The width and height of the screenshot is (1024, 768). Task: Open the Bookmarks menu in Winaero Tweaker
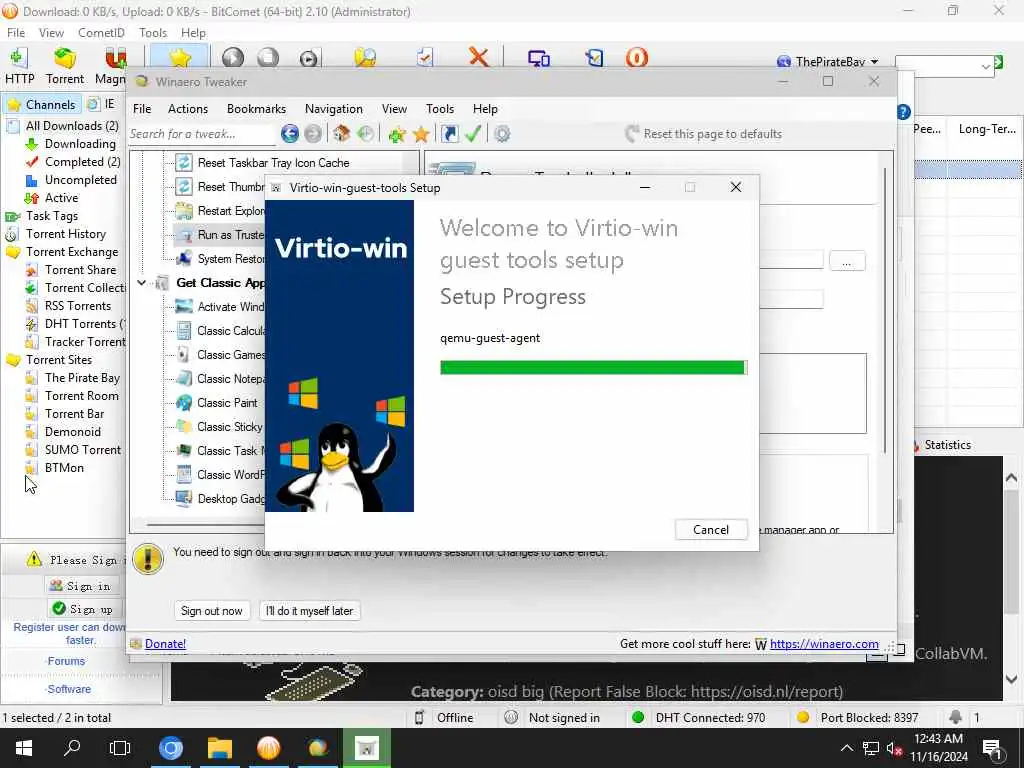256,109
